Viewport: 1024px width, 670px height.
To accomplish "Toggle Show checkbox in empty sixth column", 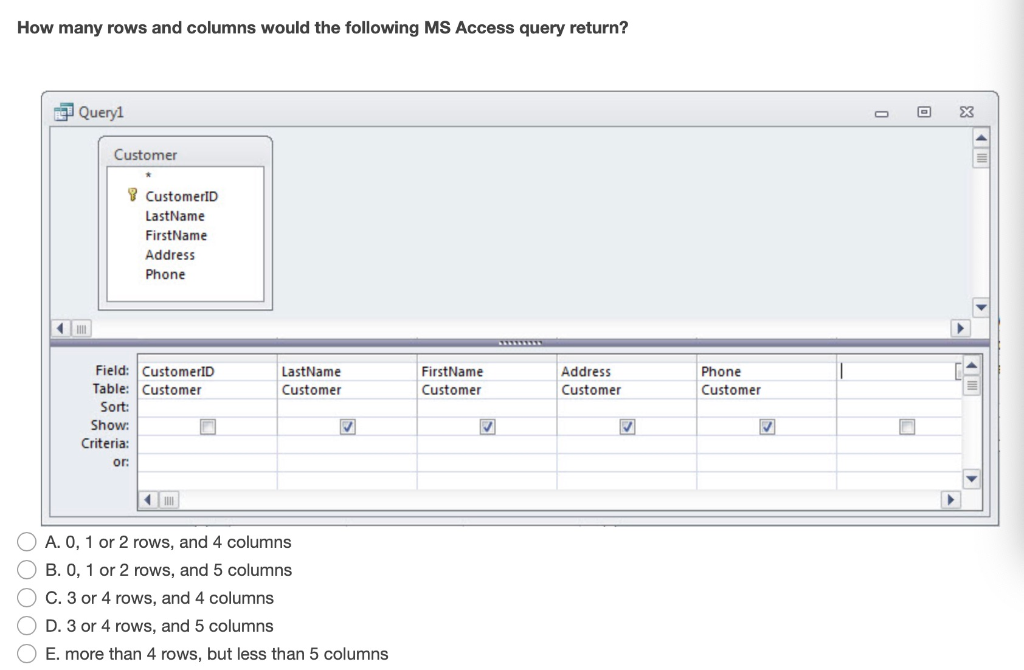I will tap(906, 427).
